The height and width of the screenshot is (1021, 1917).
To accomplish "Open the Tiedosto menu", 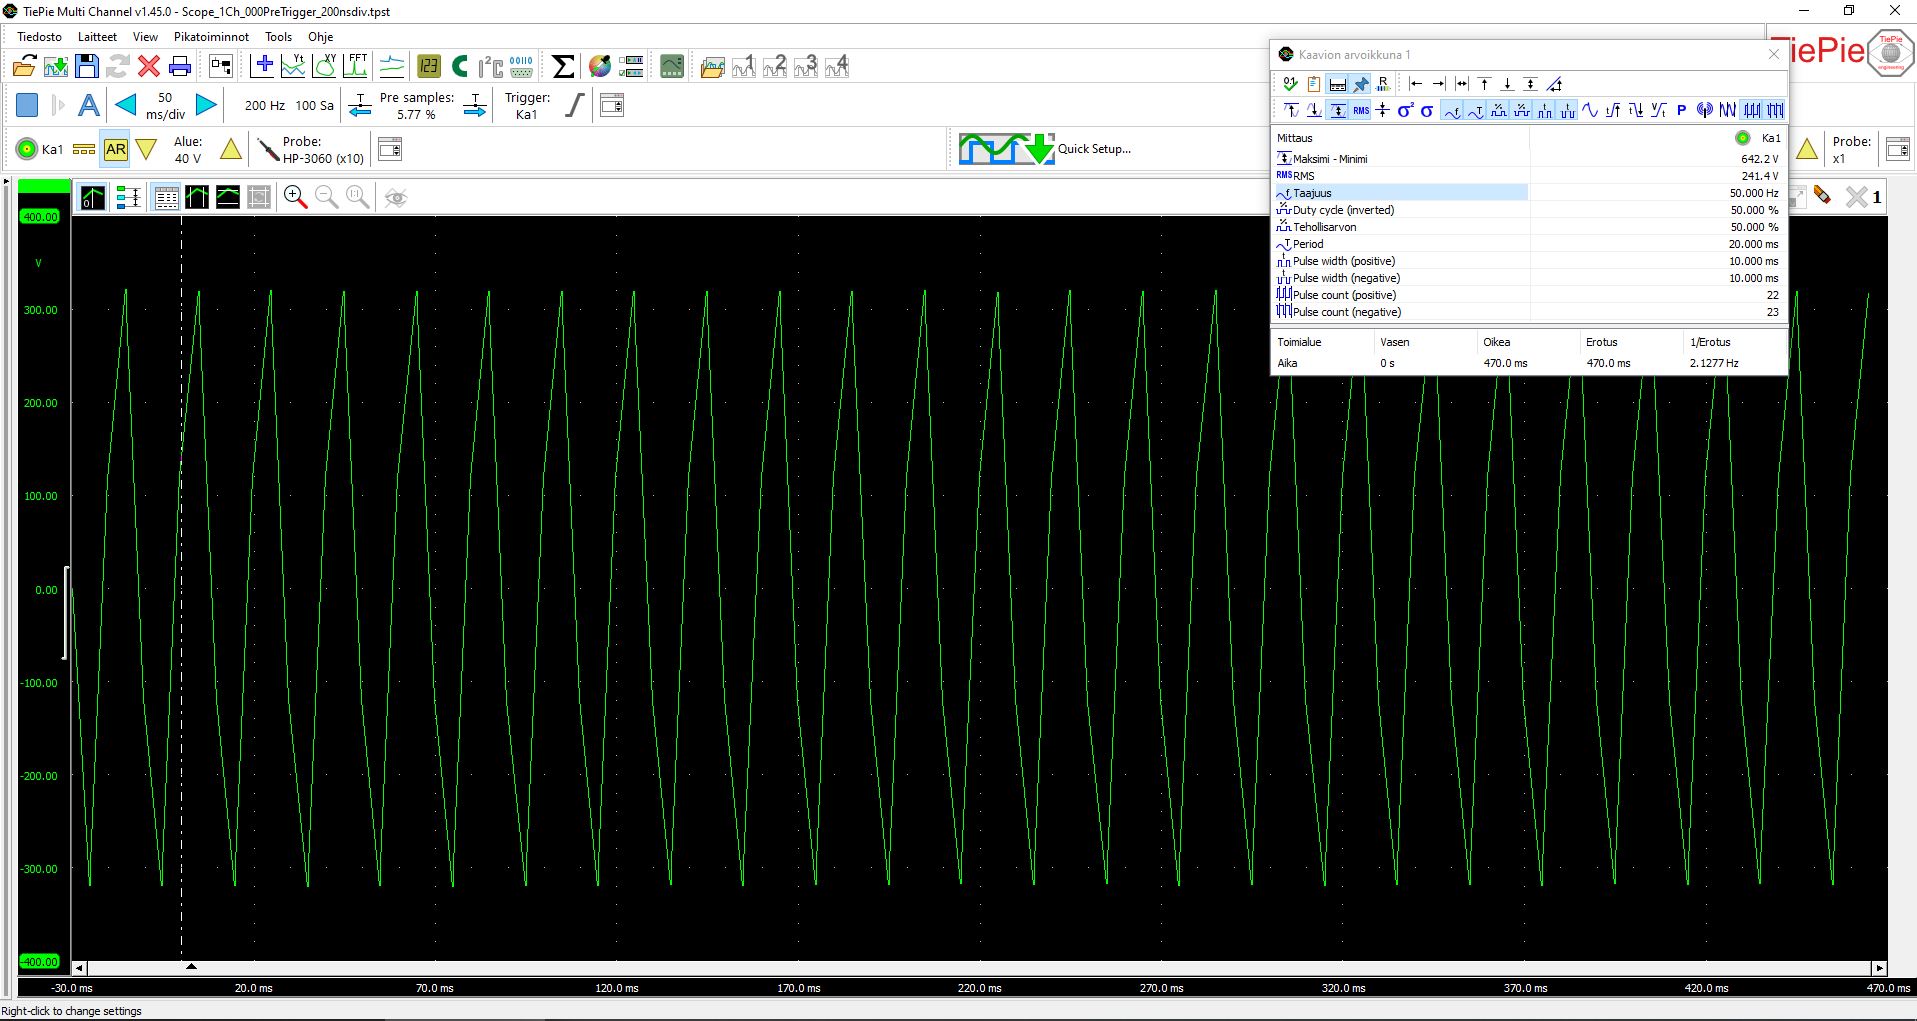I will [x=39, y=36].
